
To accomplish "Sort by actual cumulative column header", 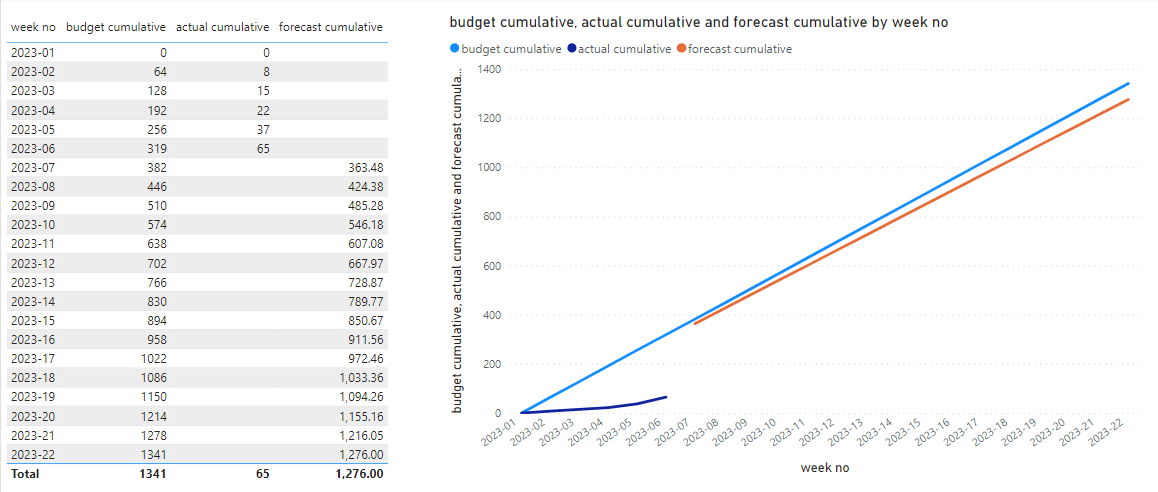I will tap(222, 27).
